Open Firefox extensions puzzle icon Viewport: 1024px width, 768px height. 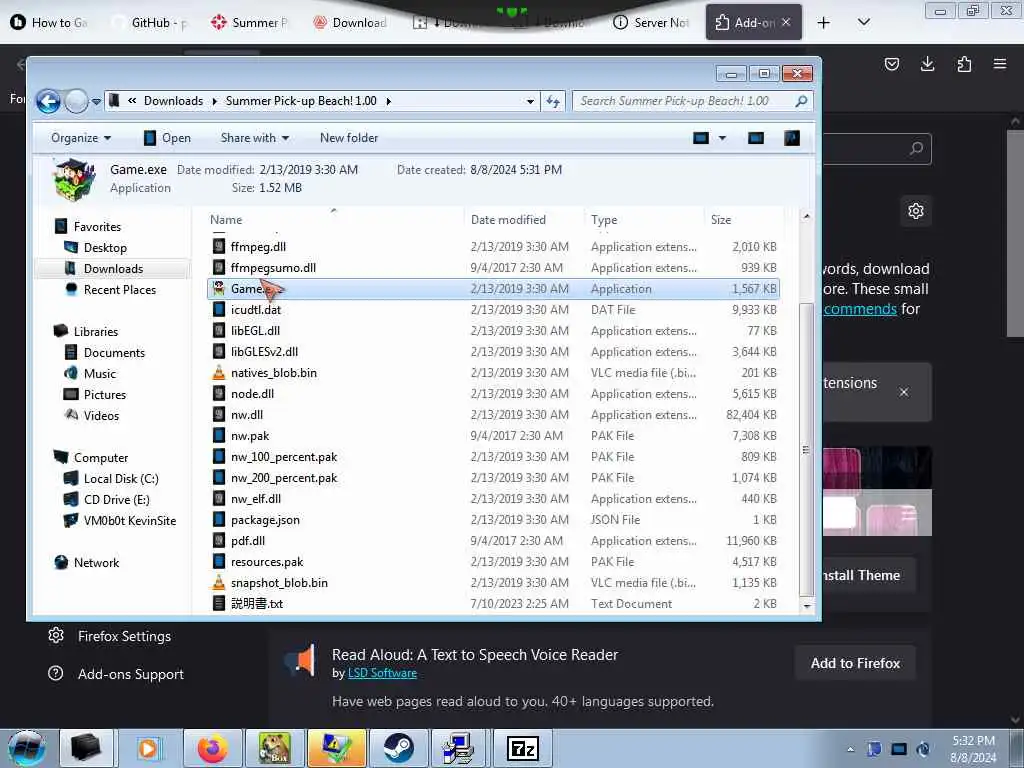point(964,63)
